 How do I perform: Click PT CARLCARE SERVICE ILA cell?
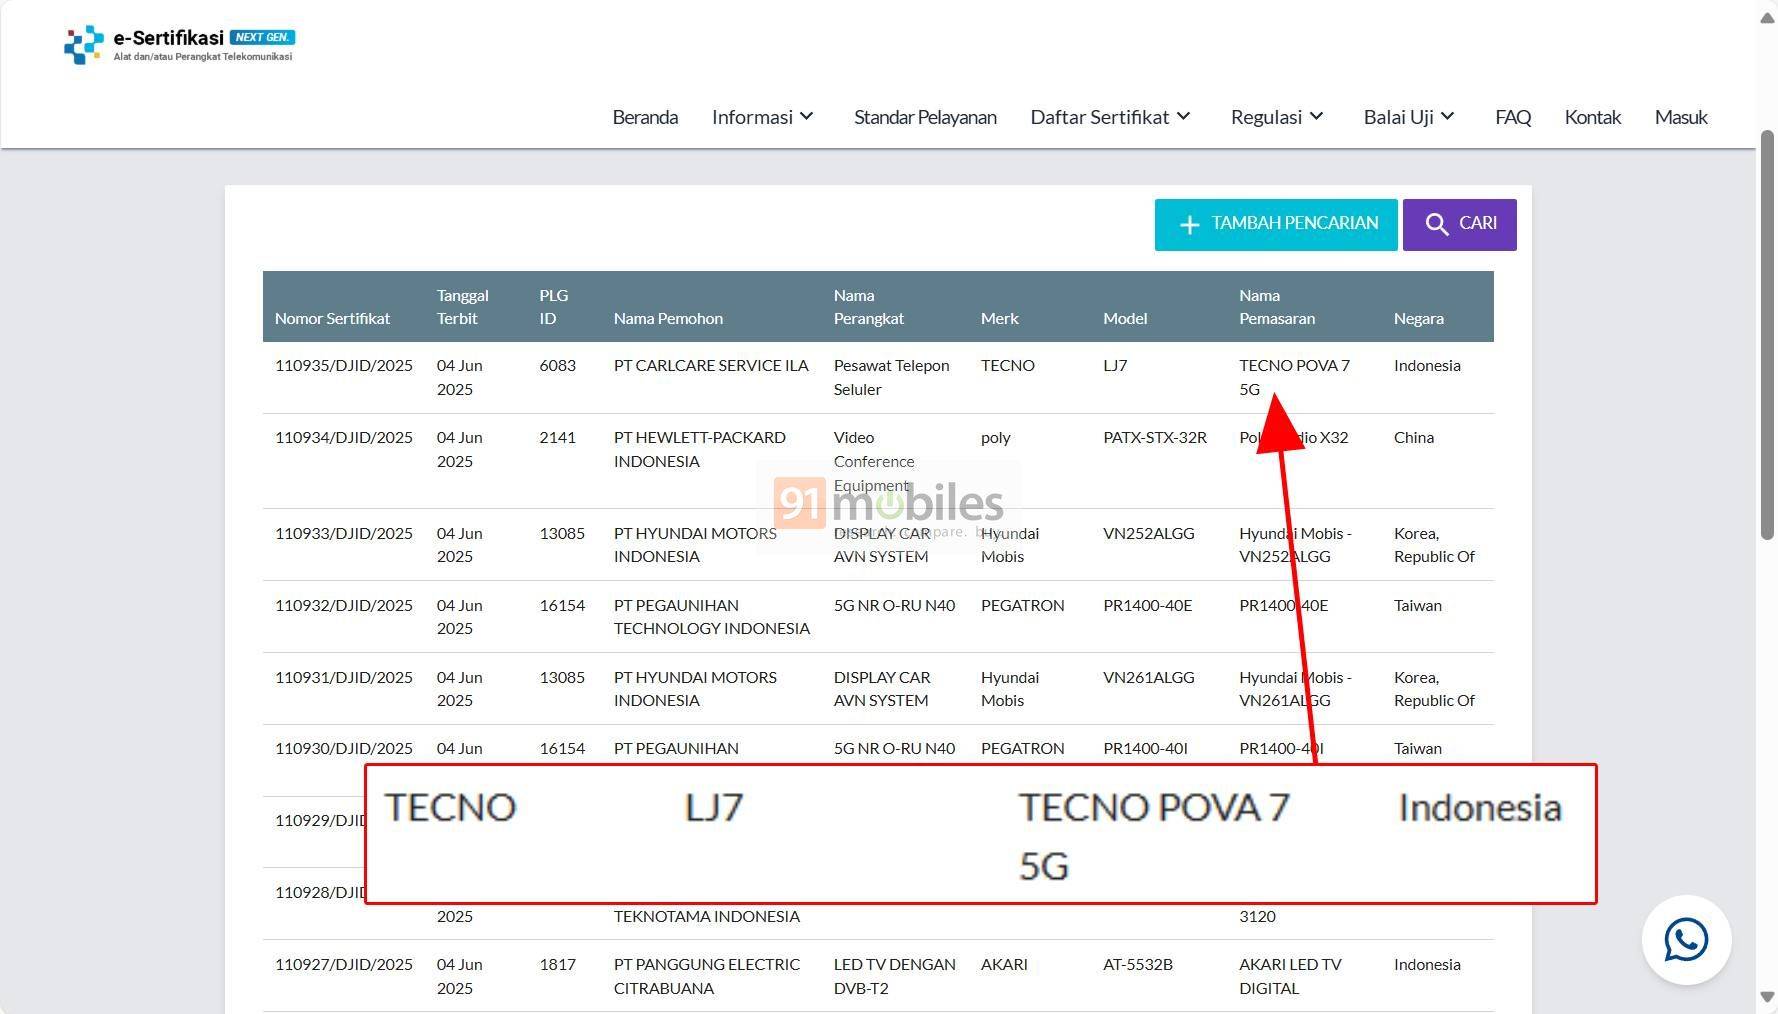pyautogui.click(x=711, y=365)
